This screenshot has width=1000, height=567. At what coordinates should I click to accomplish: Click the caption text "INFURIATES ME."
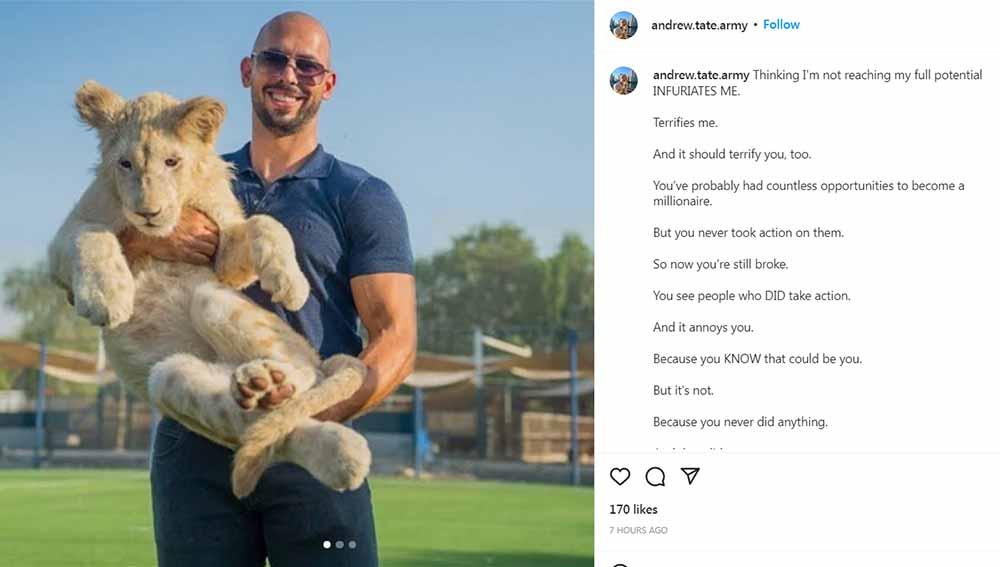pos(696,91)
